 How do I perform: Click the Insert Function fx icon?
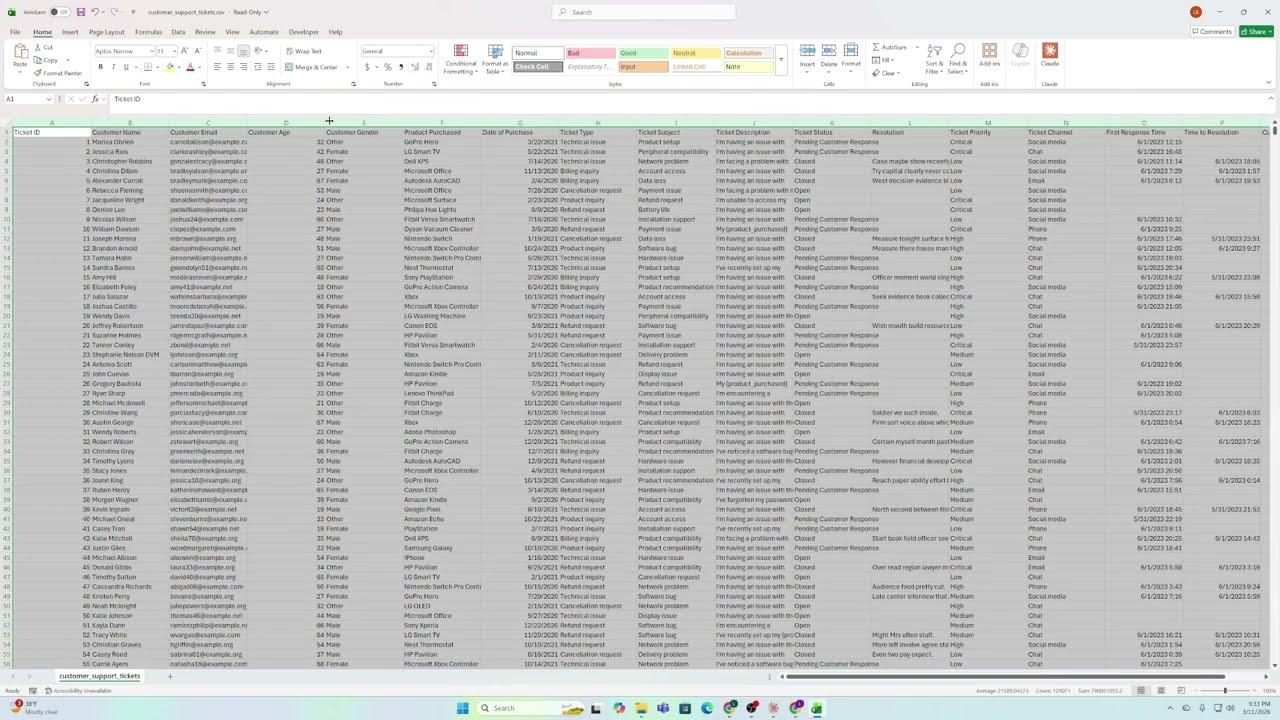tap(95, 99)
